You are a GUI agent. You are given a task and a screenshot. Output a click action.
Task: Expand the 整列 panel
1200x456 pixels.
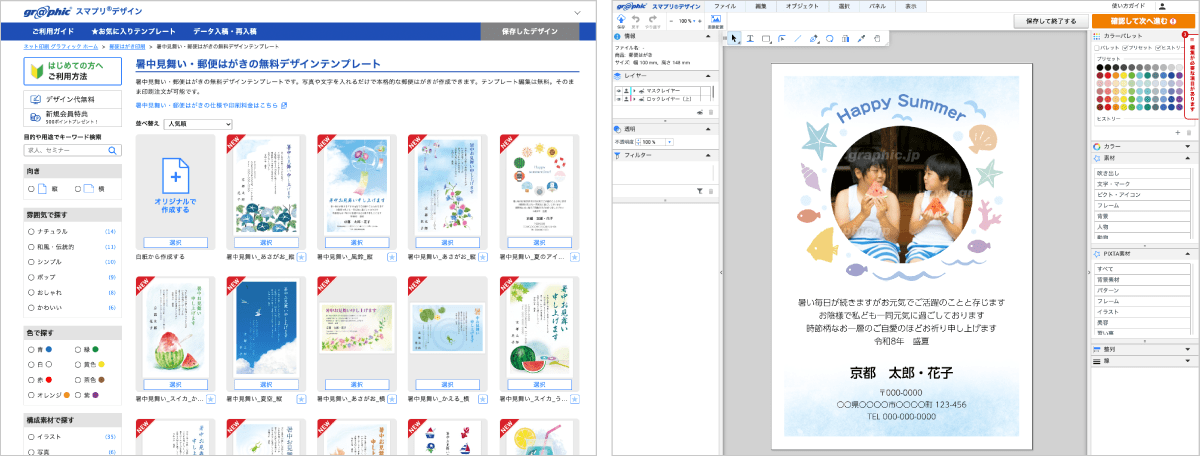pos(1188,349)
